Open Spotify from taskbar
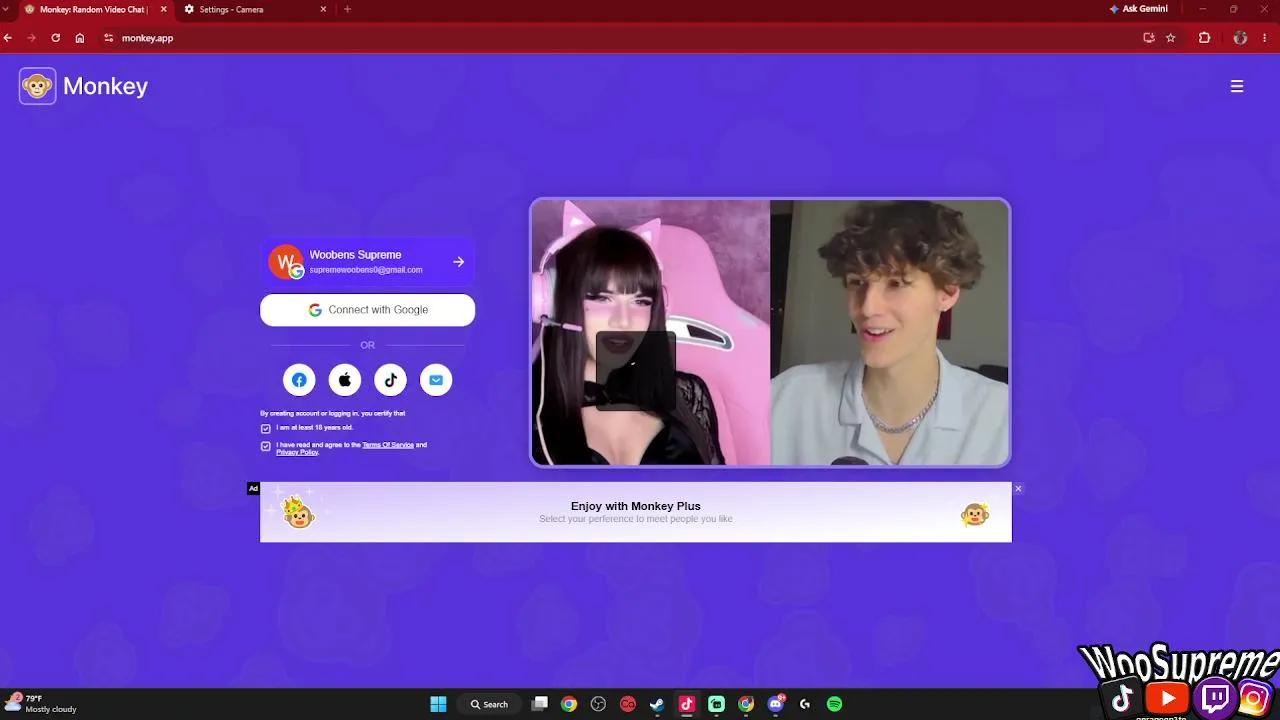This screenshot has width=1280, height=720. [x=835, y=704]
